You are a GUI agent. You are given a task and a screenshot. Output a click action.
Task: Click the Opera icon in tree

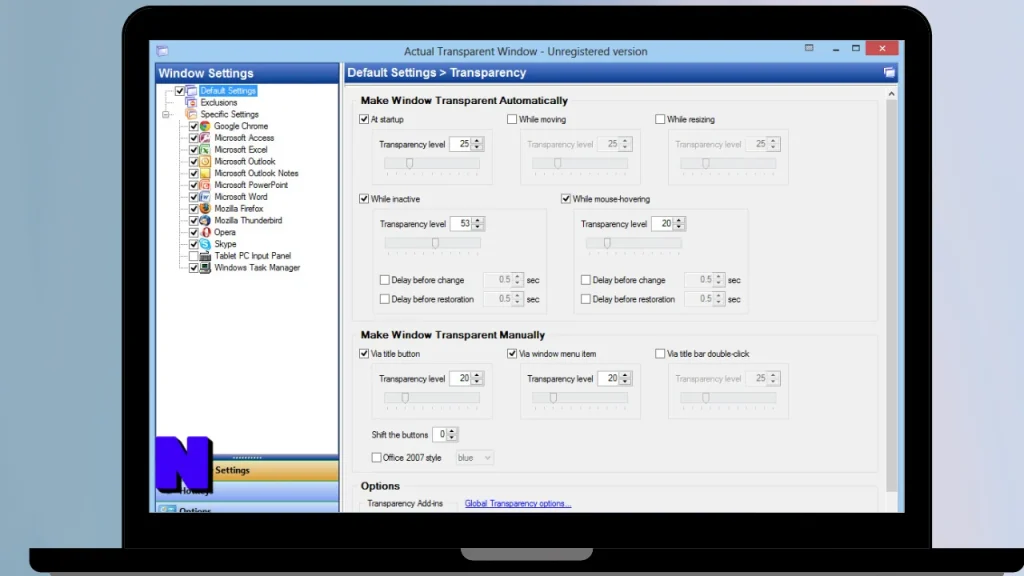(x=205, y=232)
